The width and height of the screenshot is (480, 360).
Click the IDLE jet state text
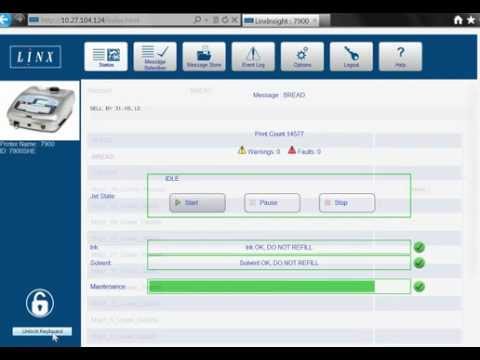coord(172,179)
